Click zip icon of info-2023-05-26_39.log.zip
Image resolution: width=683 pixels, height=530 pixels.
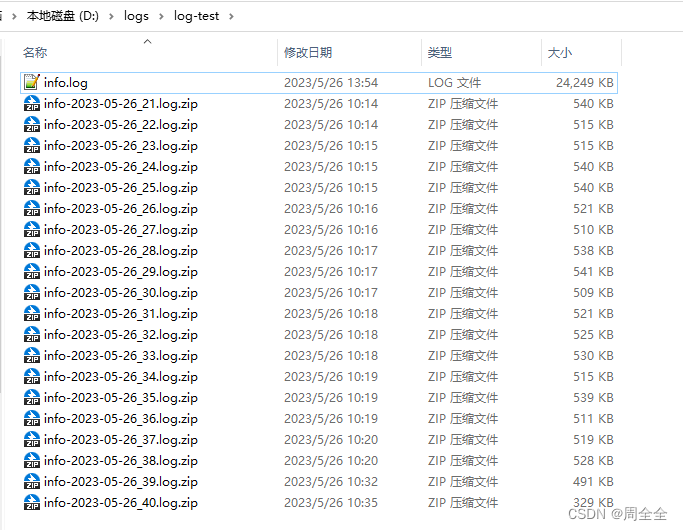[32, 482]
